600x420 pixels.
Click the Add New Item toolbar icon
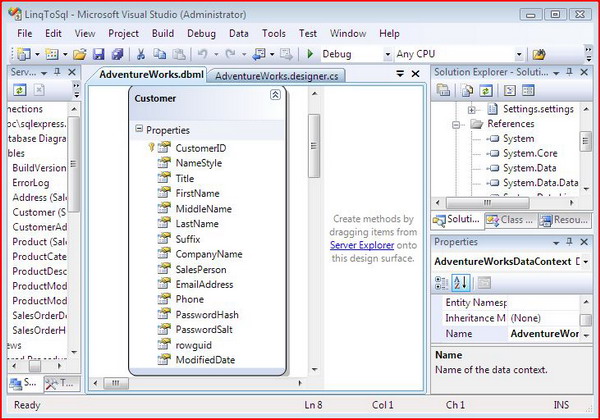coord(52,54)
